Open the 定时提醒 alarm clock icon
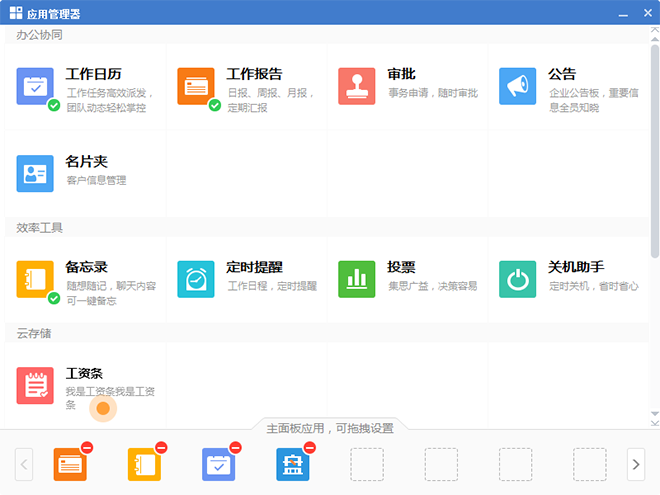Screen dimensions: 660x495 196,279
